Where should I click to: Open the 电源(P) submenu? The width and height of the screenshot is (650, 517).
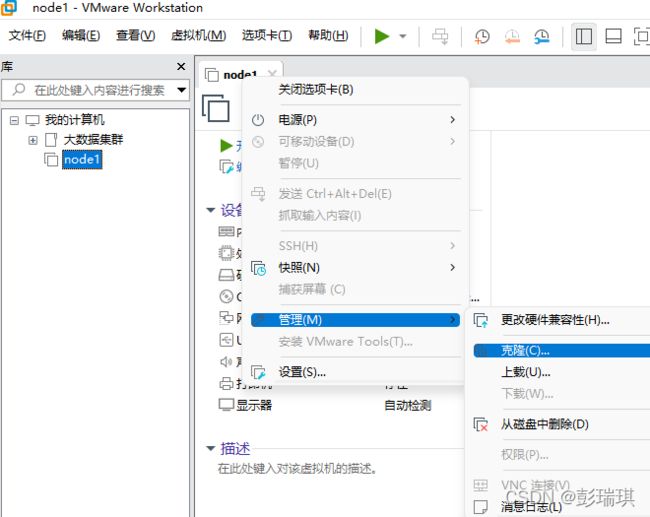click(x=356, y=120)
